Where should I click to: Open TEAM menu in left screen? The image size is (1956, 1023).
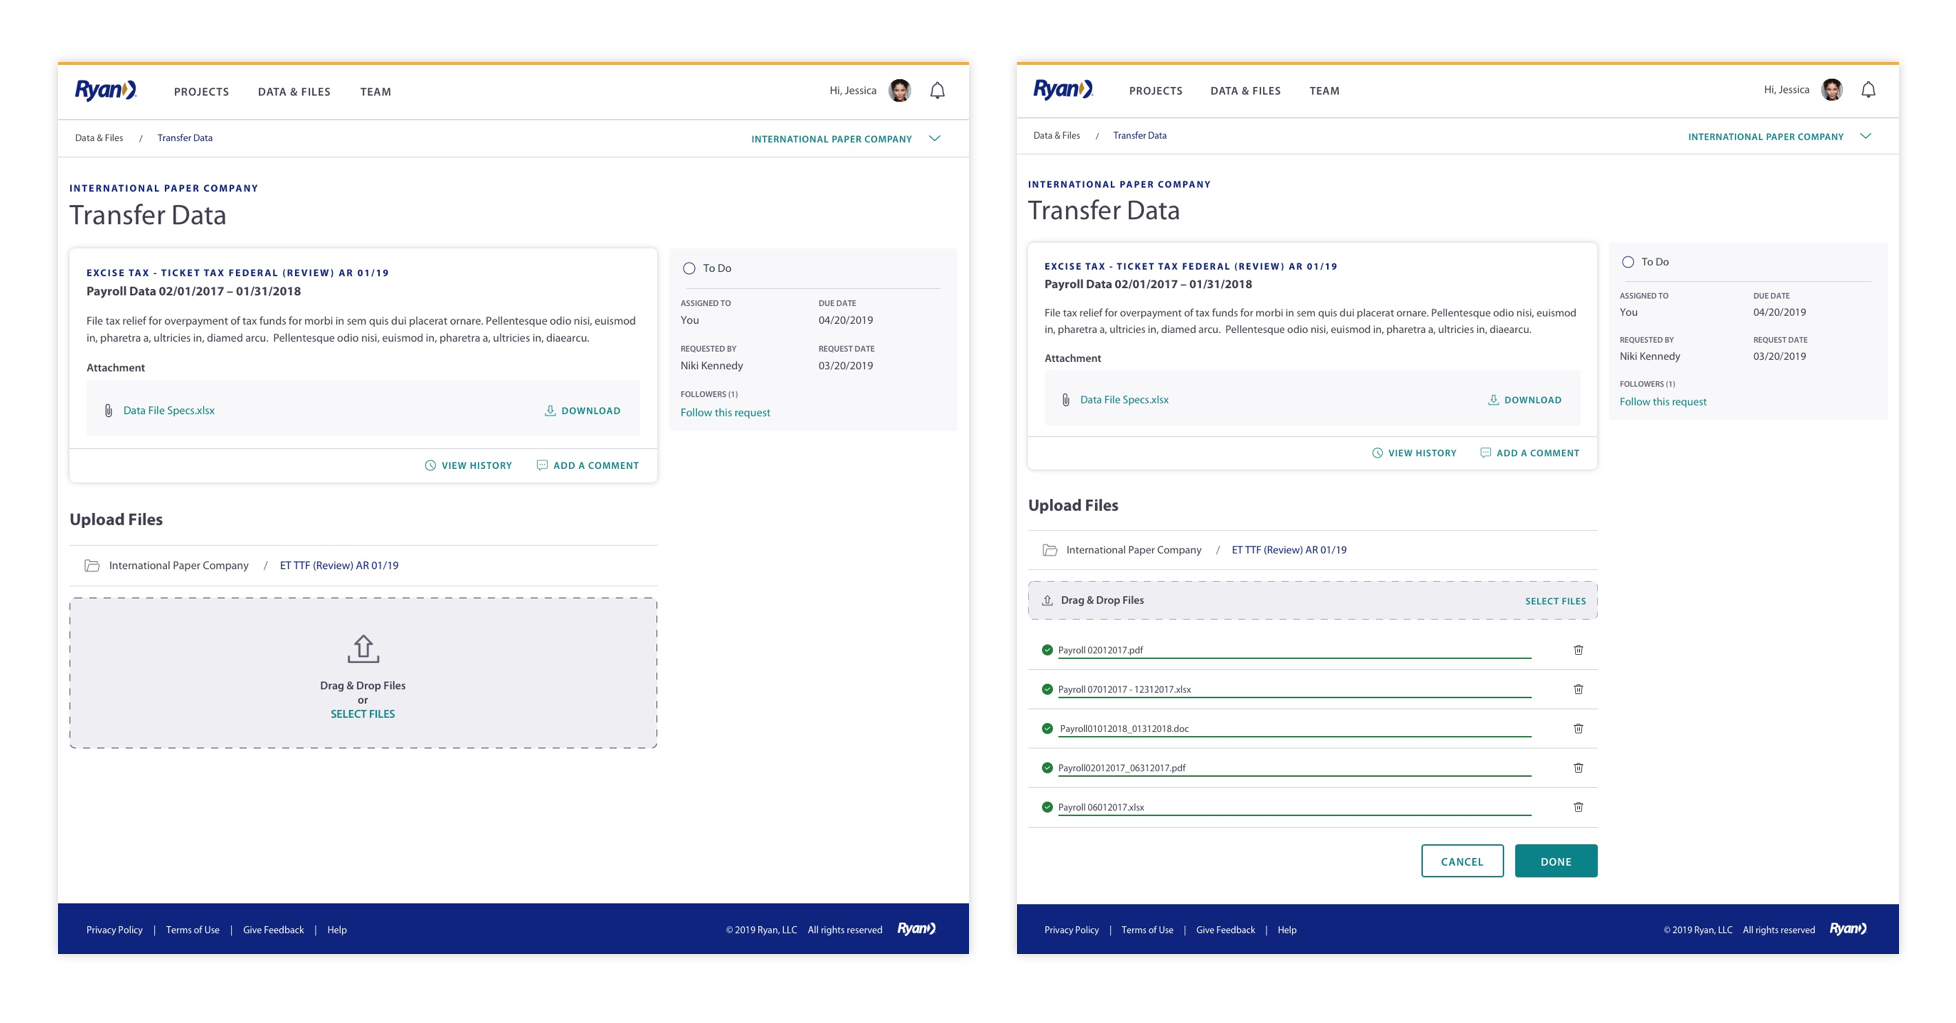[376, 92]
